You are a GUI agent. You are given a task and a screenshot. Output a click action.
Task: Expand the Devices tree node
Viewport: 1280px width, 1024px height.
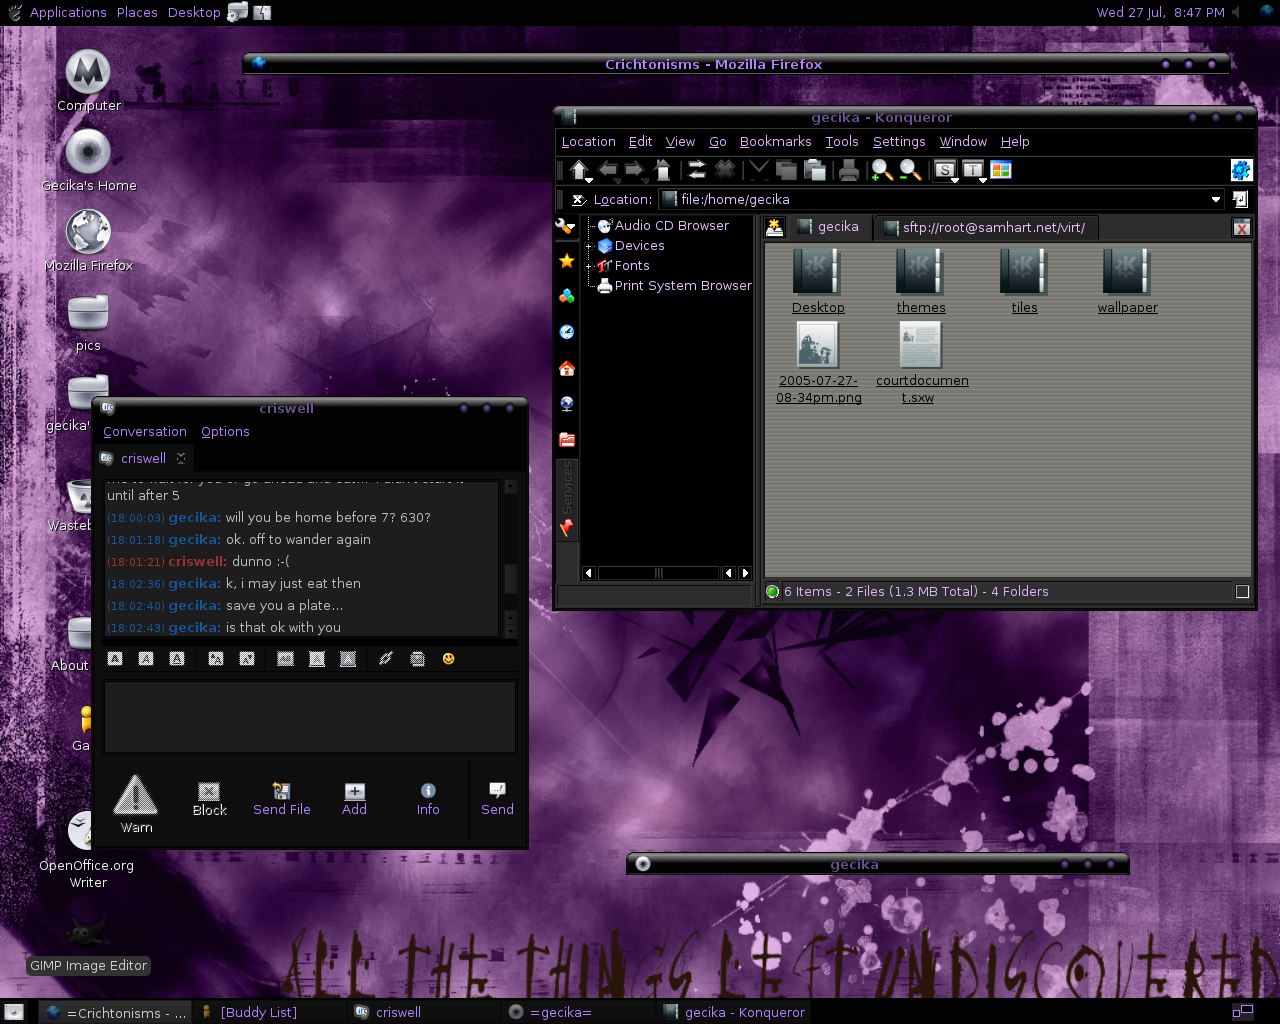pyautogui.click(x=589, y=246)
